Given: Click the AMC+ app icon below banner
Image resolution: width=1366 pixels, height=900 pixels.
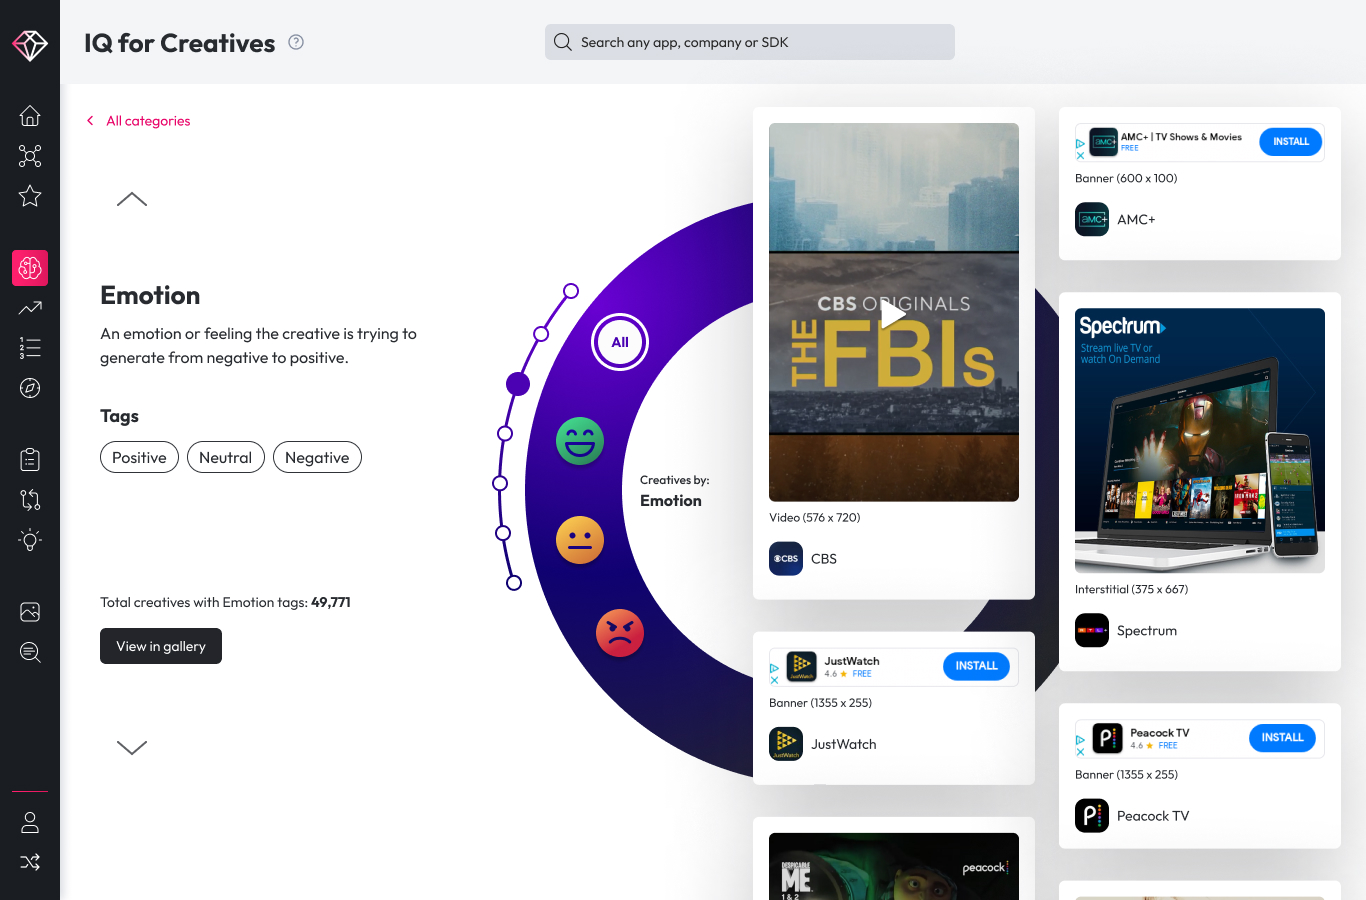Looking at the screenshot, I should (1092, 219).
